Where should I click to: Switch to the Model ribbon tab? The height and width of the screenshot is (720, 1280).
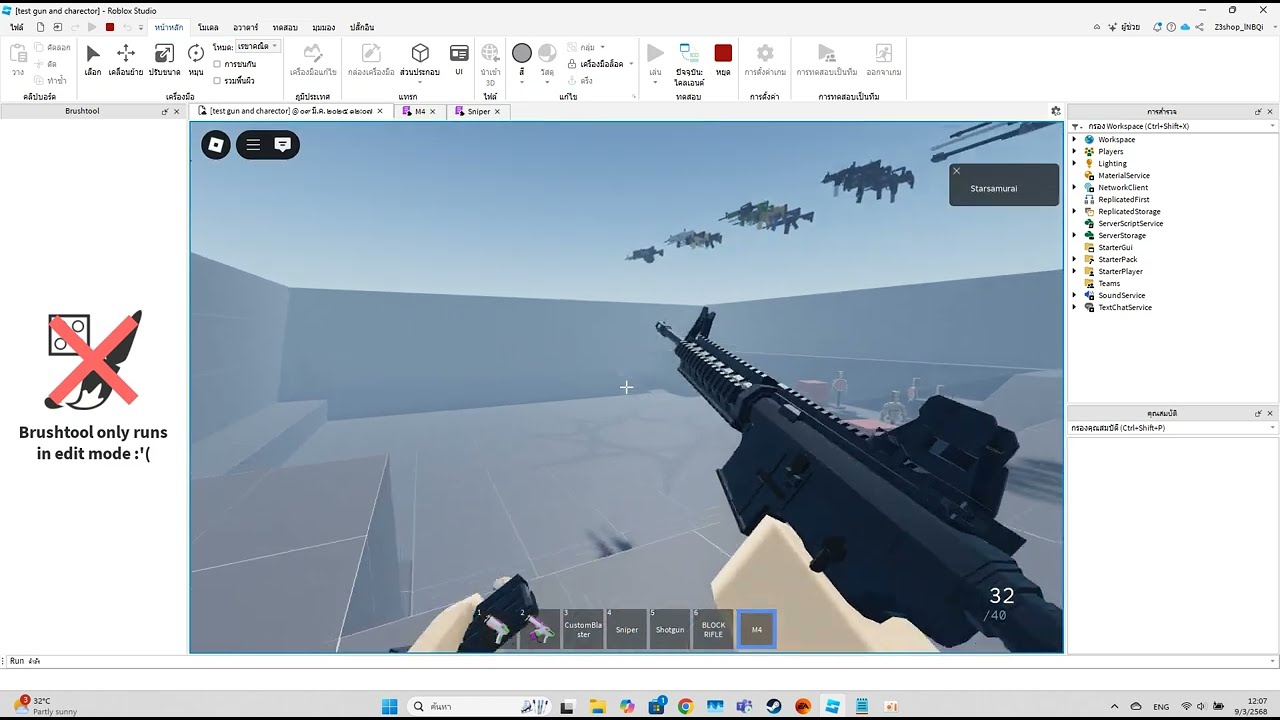click(x=209, y=27)
